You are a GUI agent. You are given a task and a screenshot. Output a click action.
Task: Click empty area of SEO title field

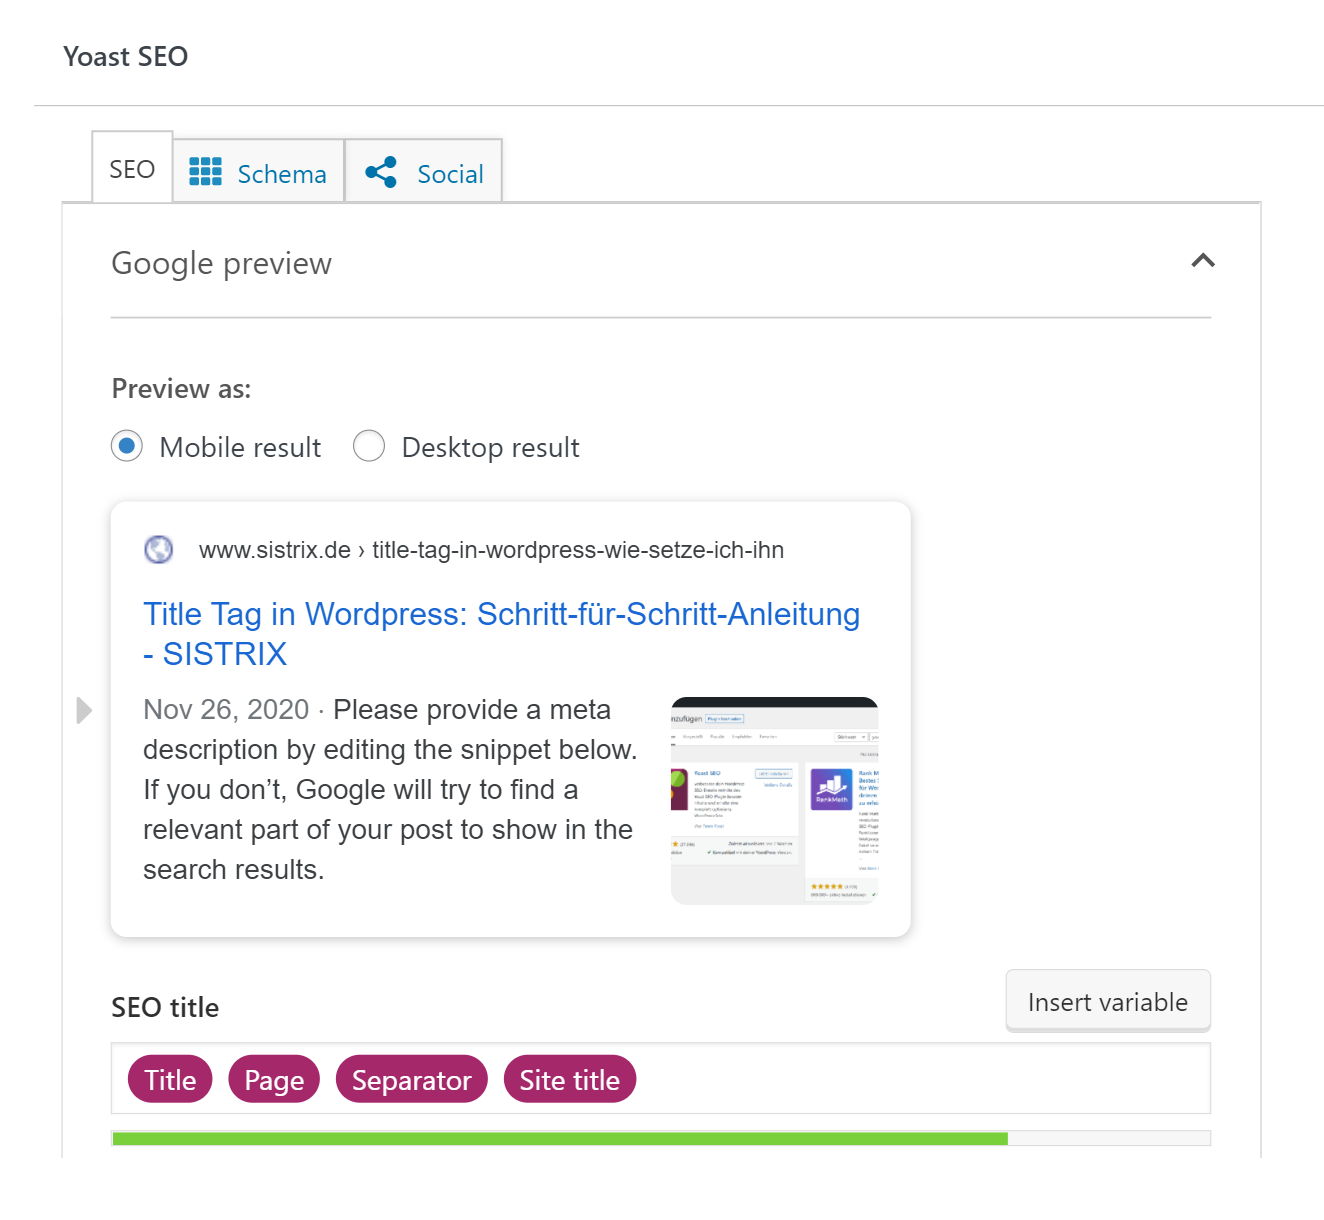(x=920, y=1080)
